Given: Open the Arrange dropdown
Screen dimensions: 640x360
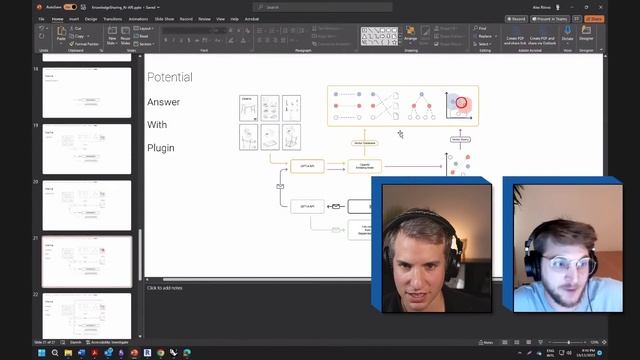Looking at the screenshot, I should (x=411, y=34).
